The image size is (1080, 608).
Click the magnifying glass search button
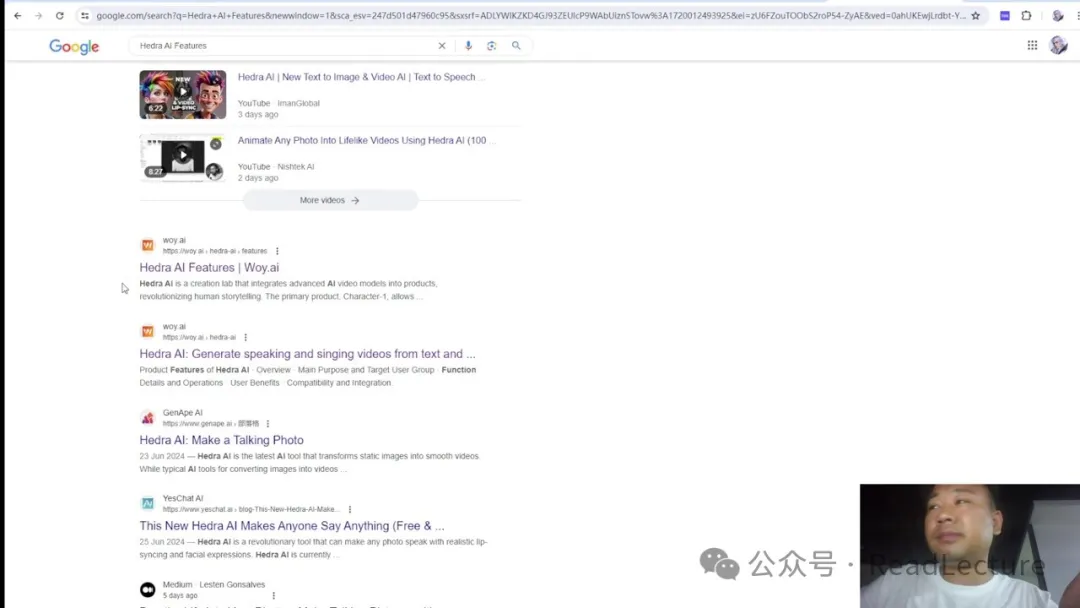tap(516, 46)
